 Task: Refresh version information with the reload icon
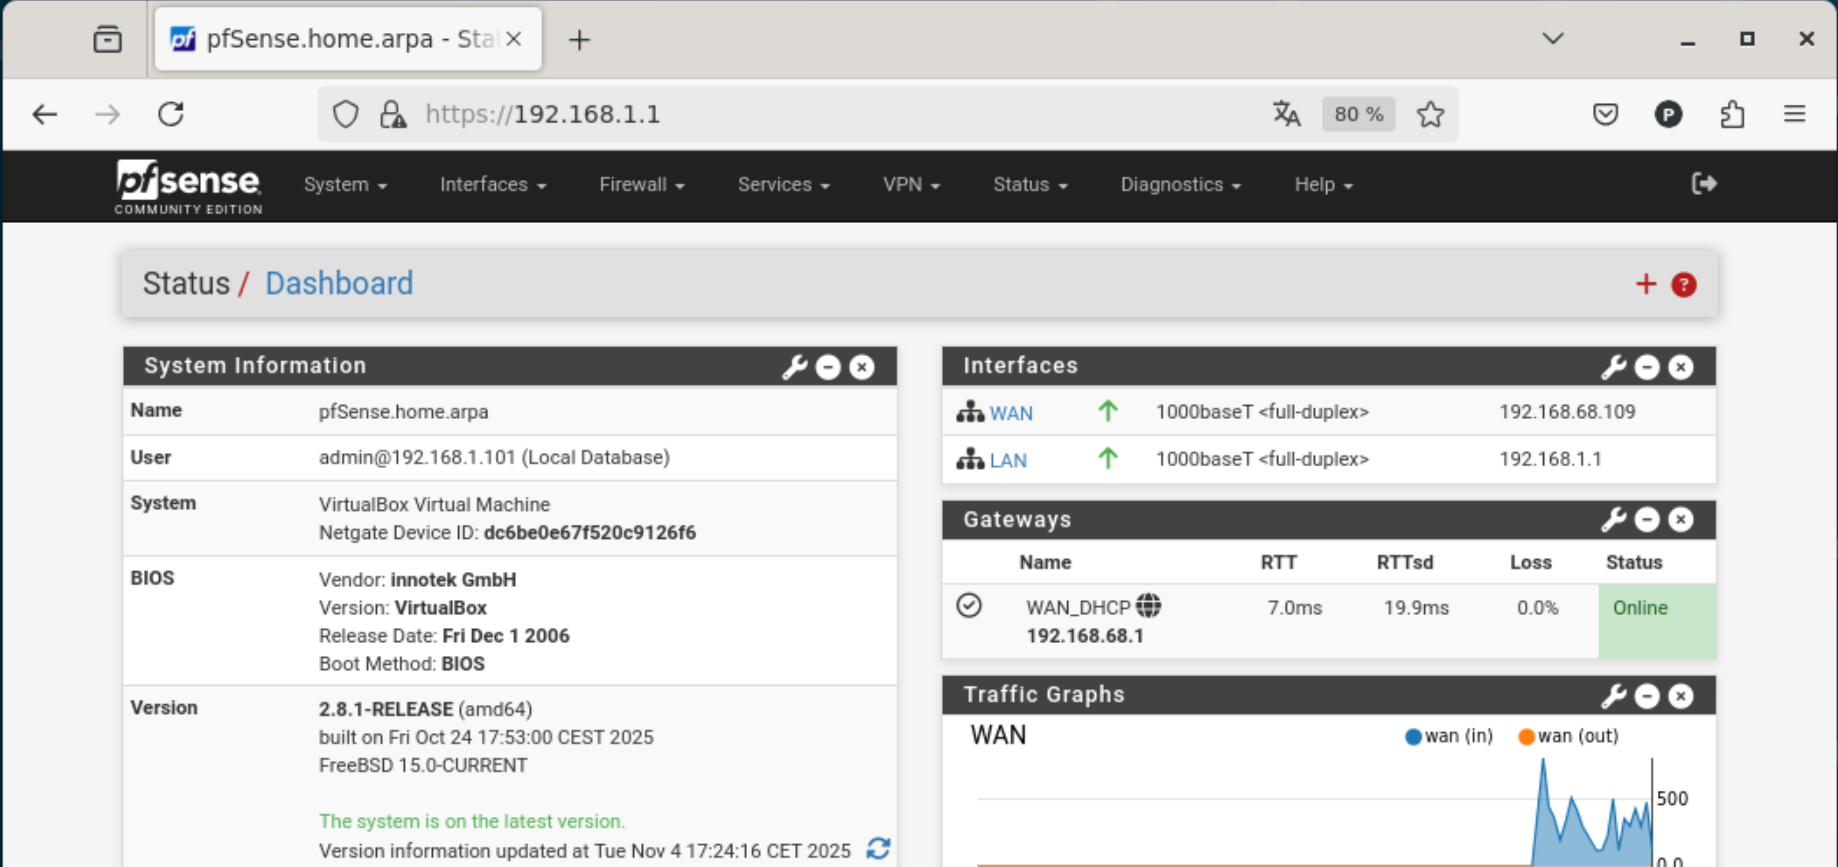pos(878,849)
